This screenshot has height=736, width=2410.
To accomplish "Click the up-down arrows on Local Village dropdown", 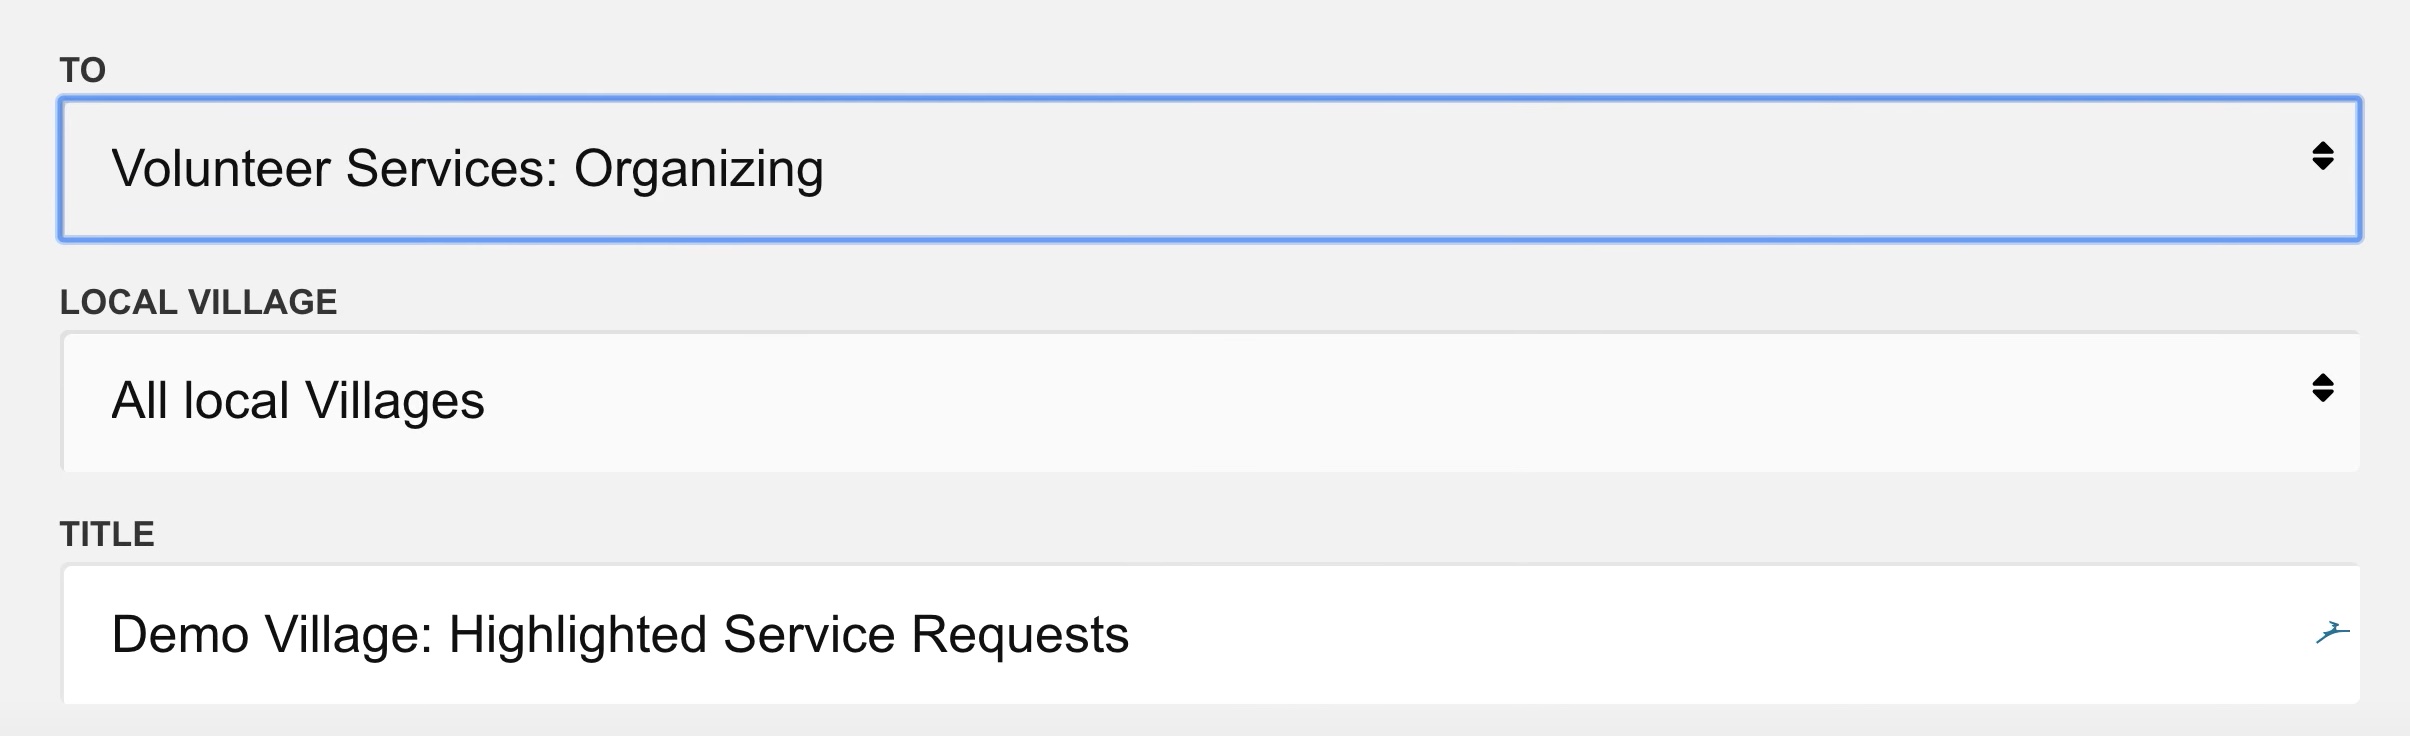I will point(2323,388).
